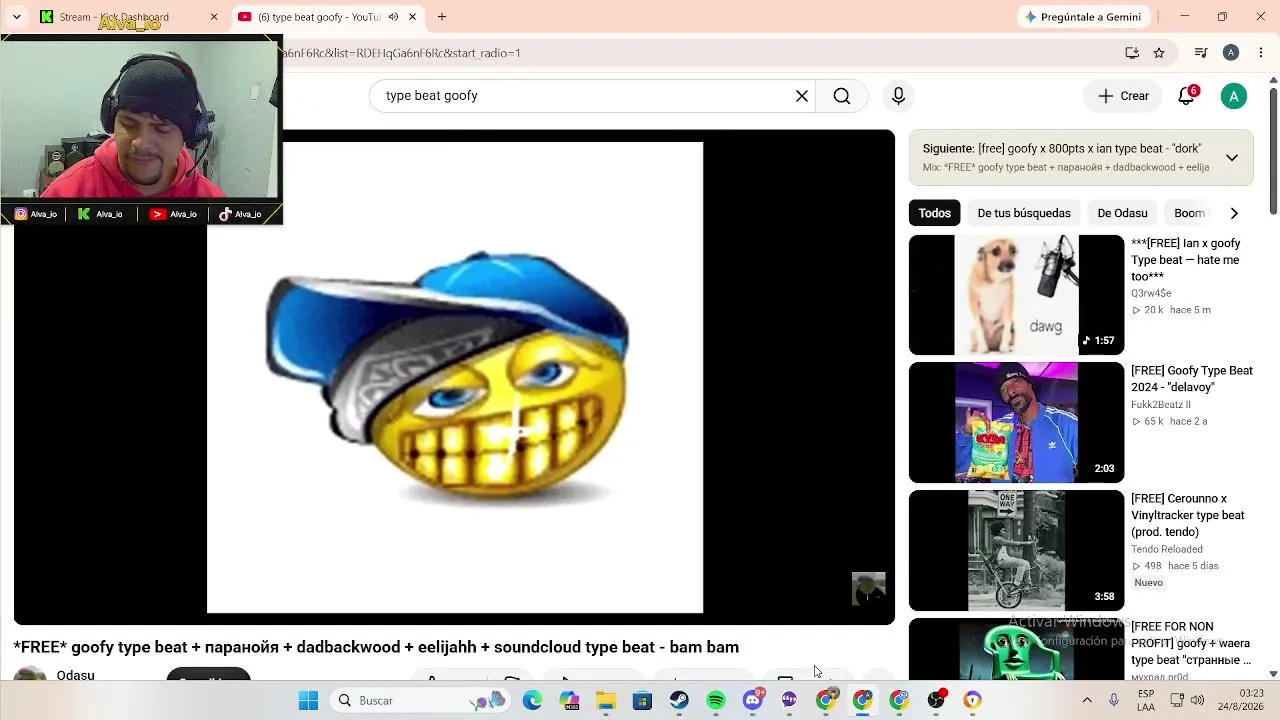The image size is (1280, 720).
Task: Open the Goofy Type Beat 2024 'delavoy' thumbnail
Action: [1016, 423]
